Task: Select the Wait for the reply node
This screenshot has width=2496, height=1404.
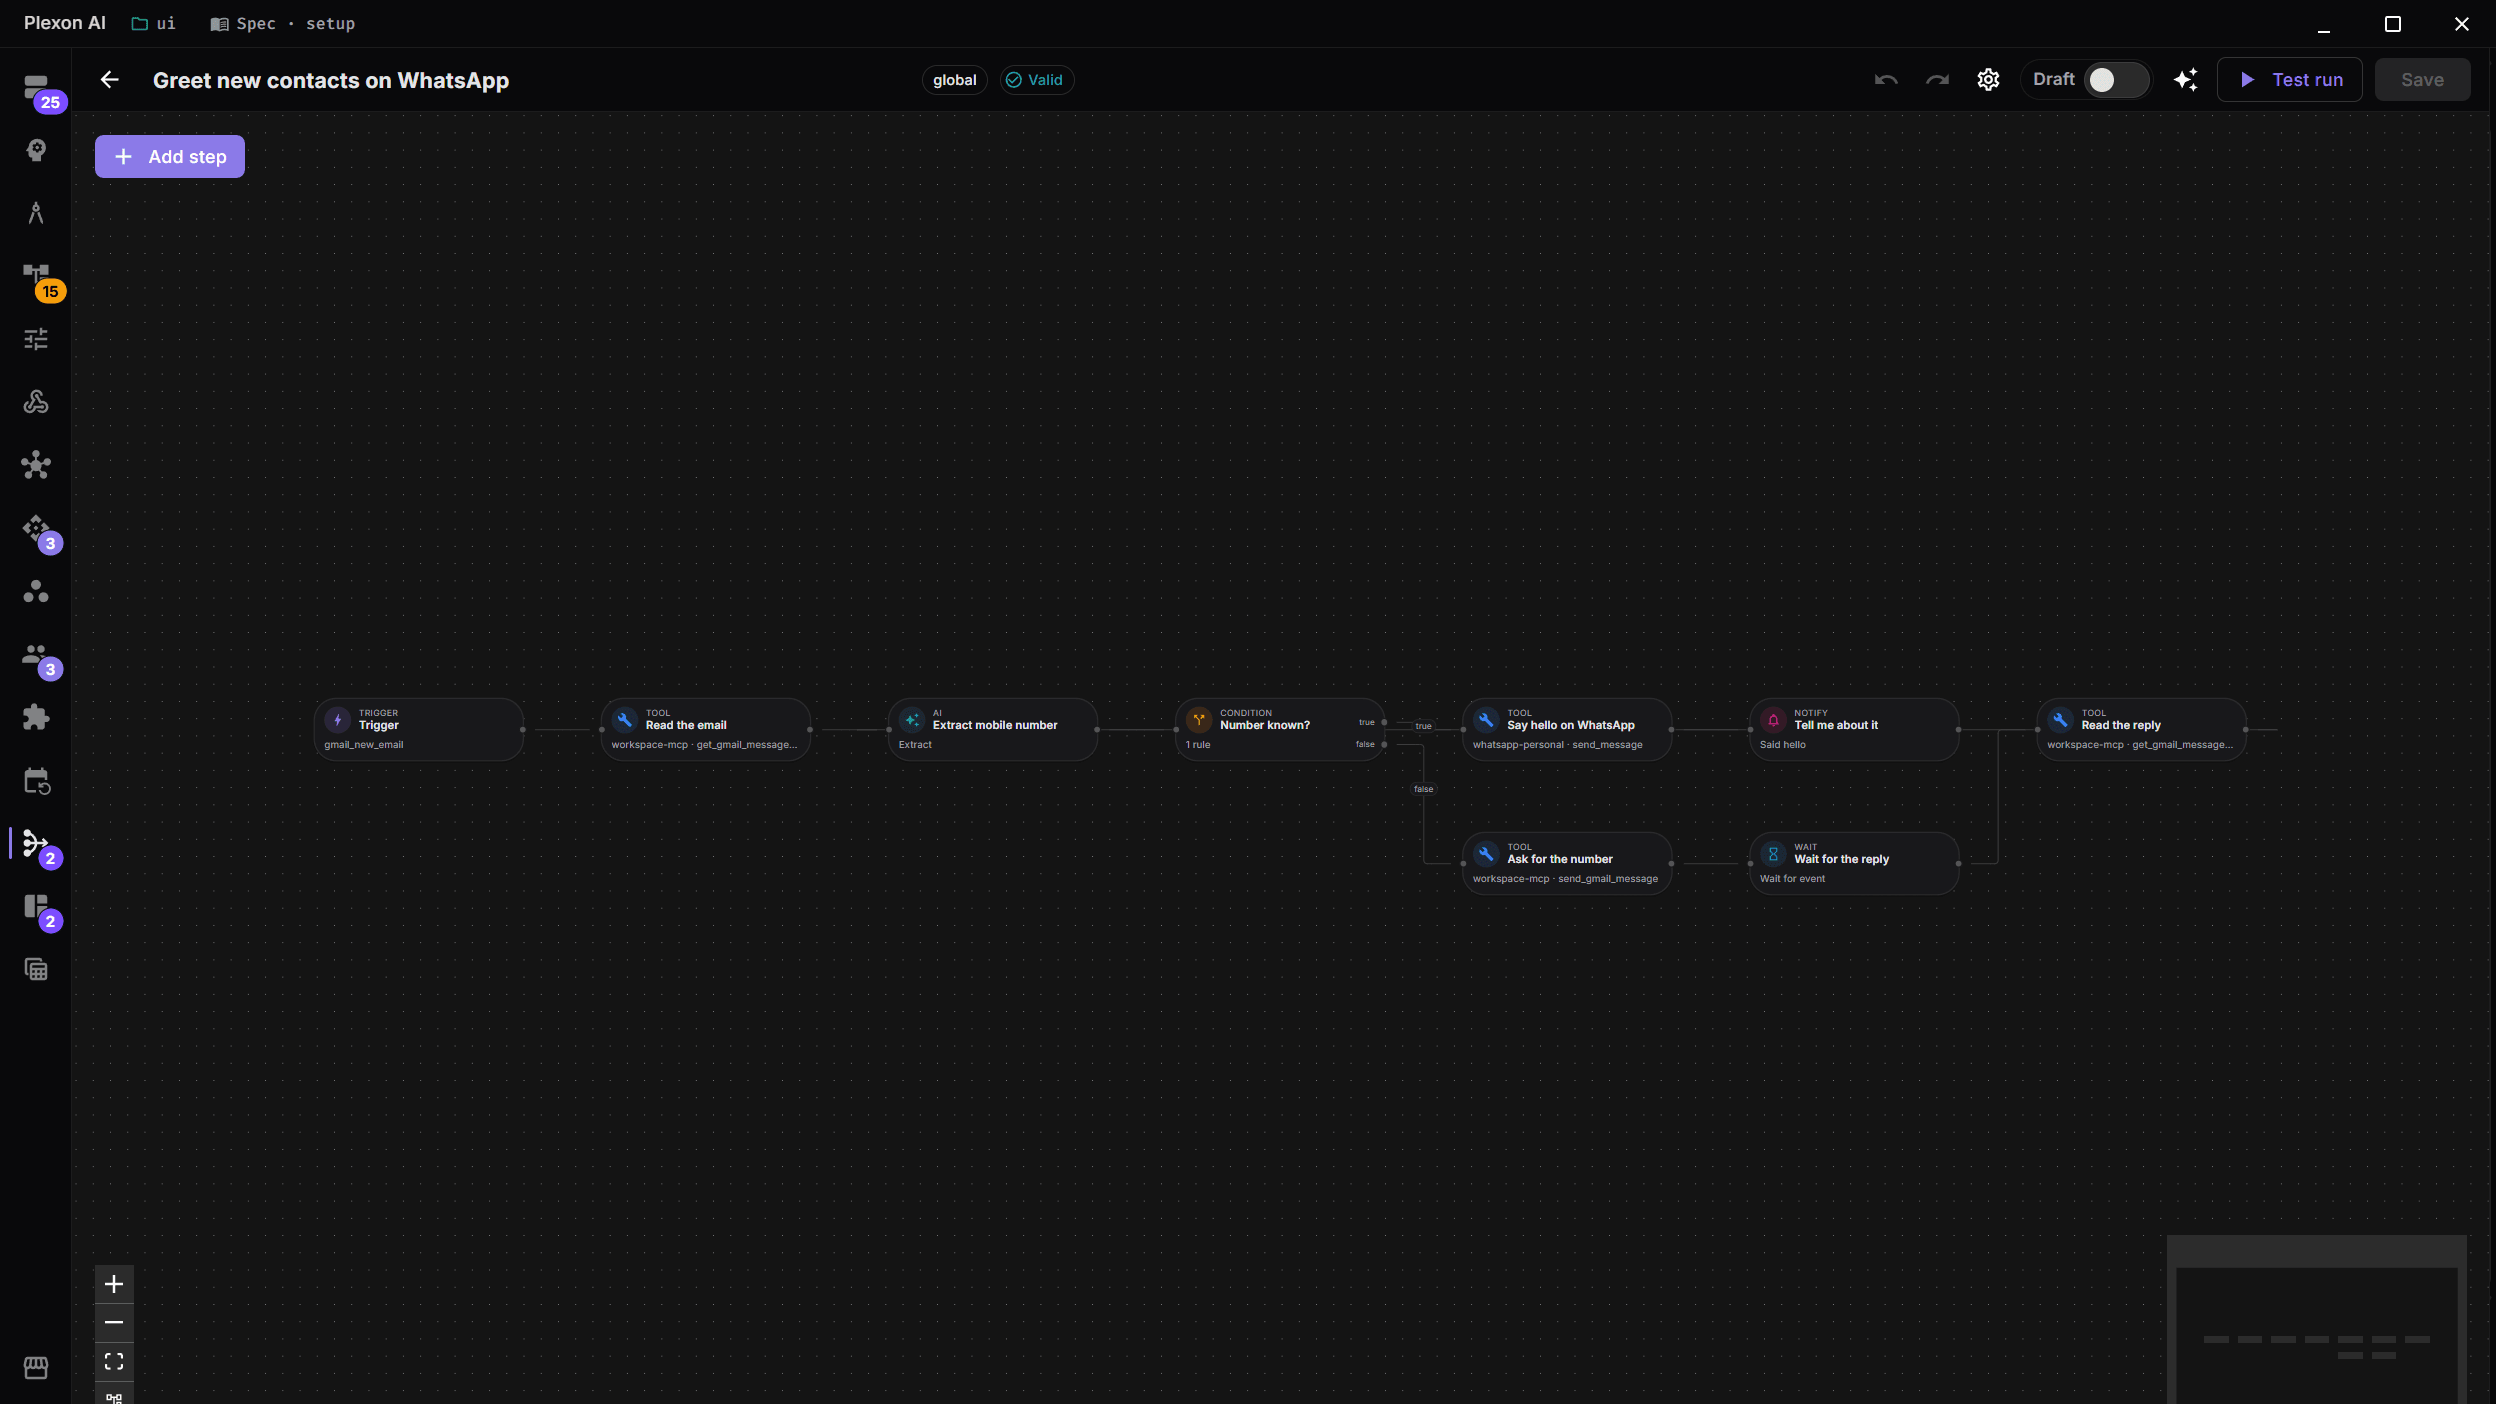Action: pos(1854,864)
